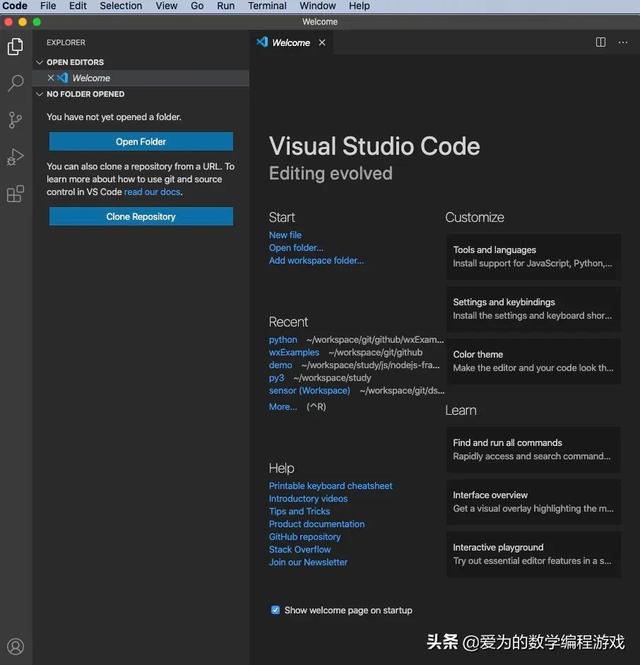Open the Source Control view icon
This screenshot has height=665, width=640.
[x=15, y=120]
